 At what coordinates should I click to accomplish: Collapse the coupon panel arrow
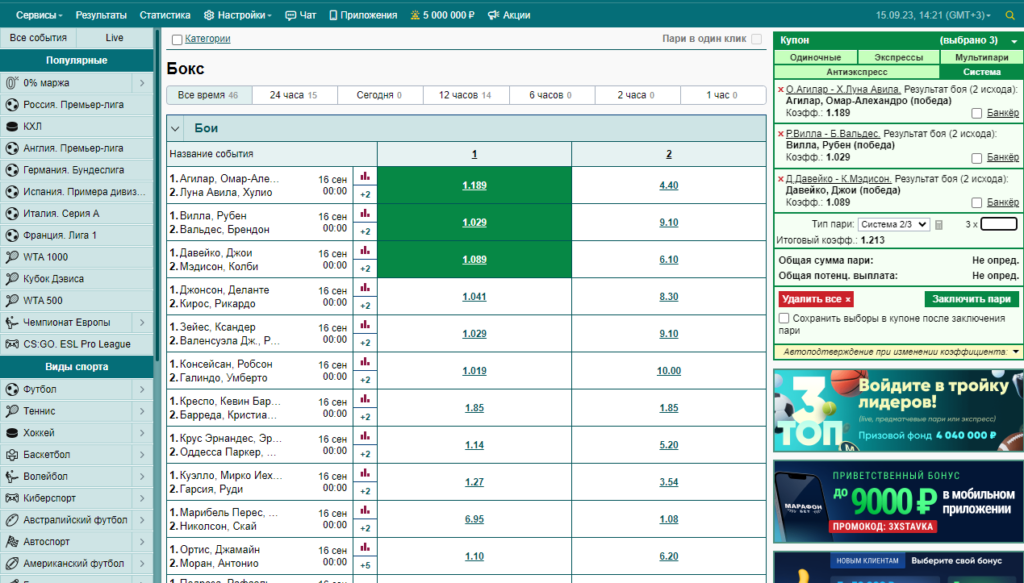coord(1014,41)
